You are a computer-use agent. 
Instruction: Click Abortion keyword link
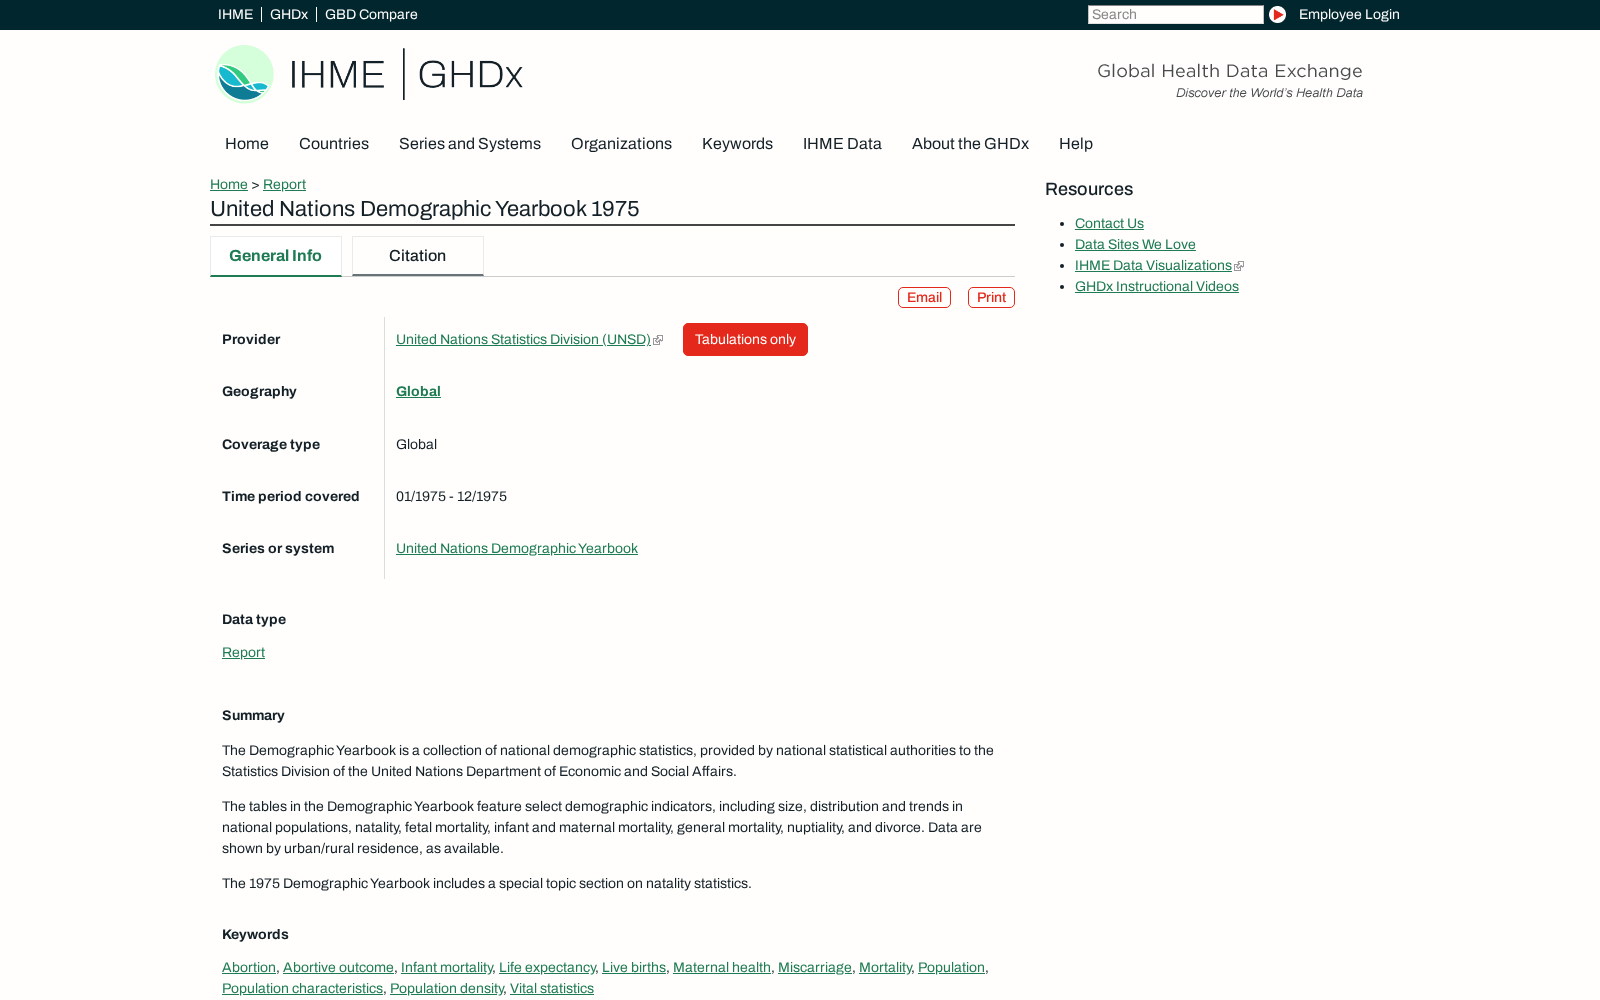[x=249, y=967]
